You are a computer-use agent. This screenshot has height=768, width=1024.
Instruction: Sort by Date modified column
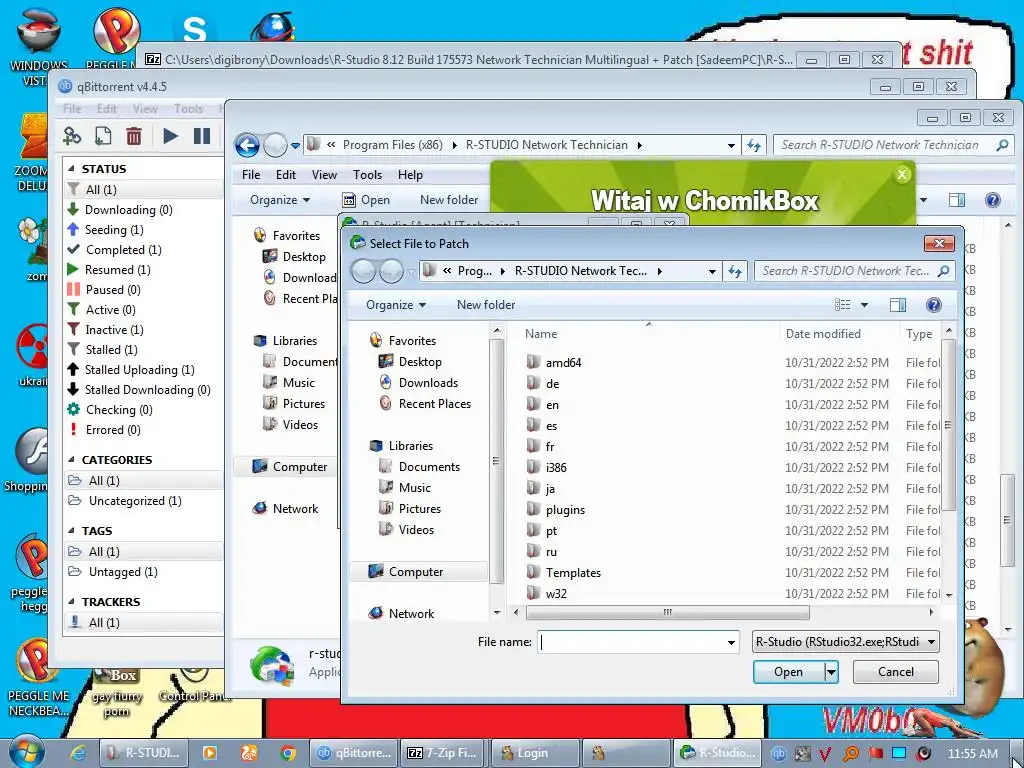(824, 334)
